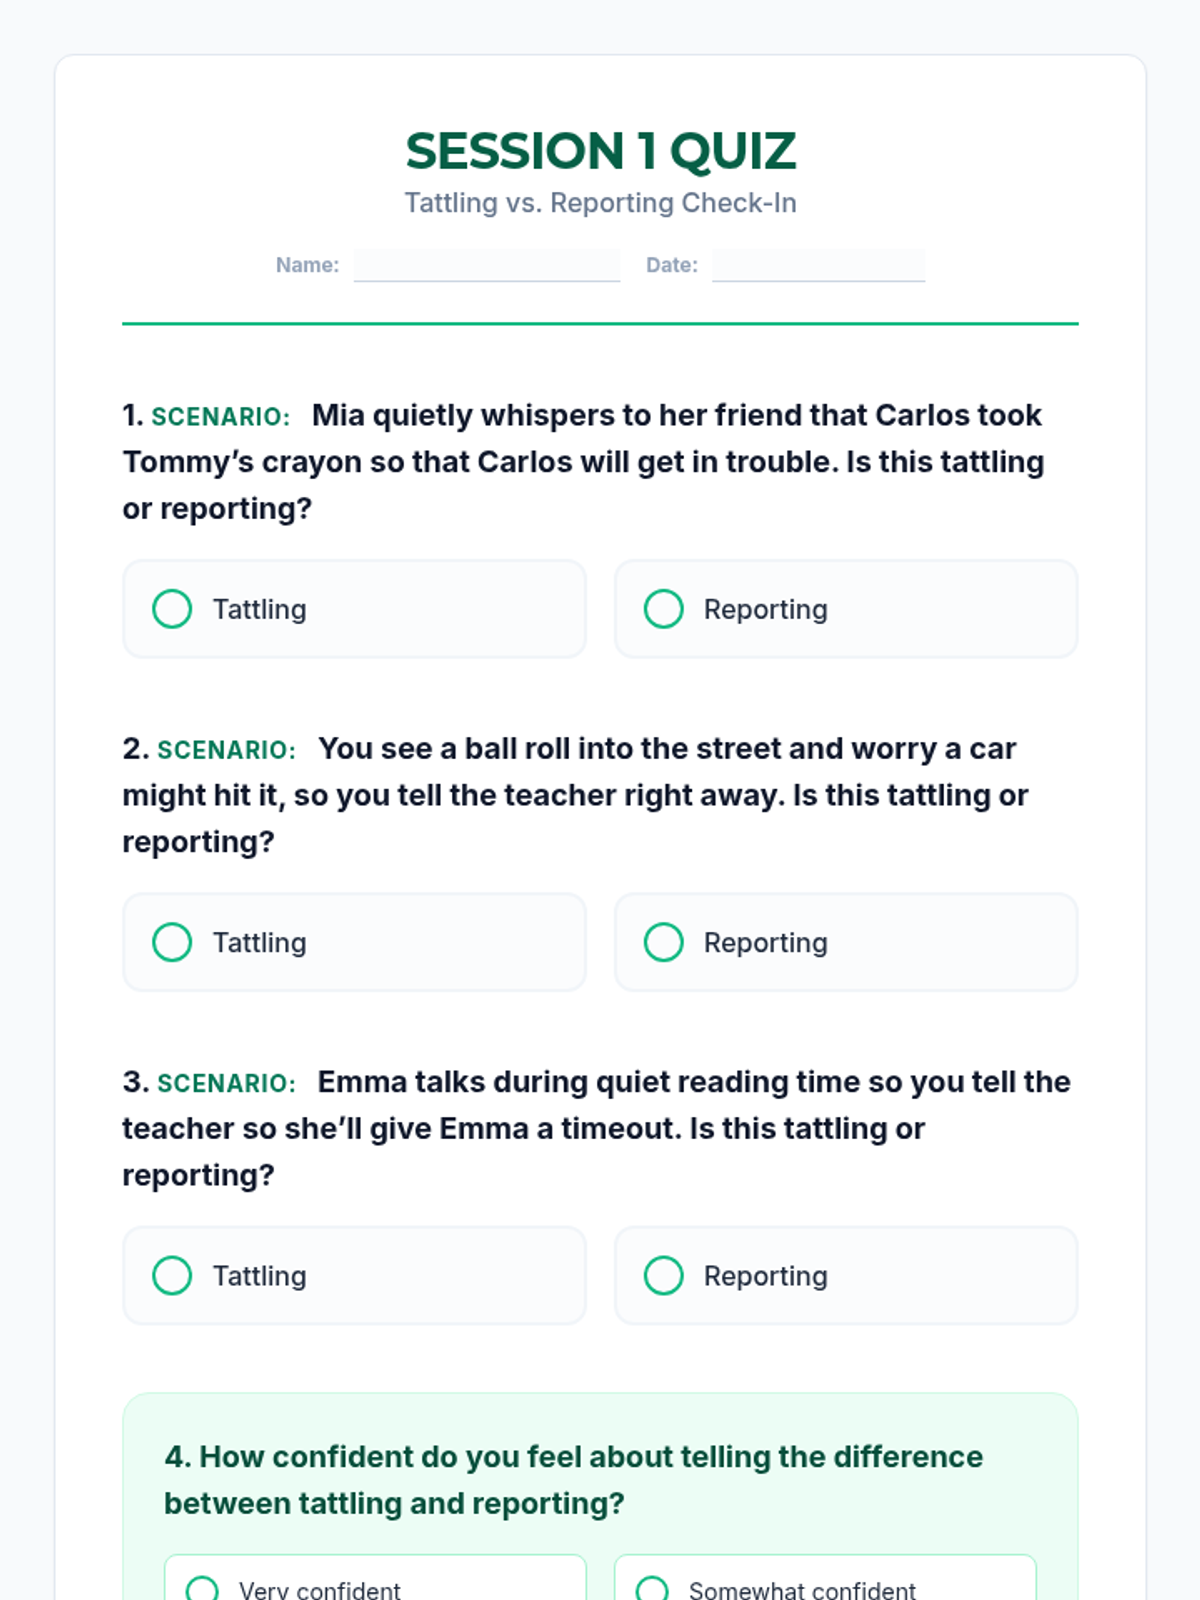Pick Reporting for the Emma scenario
1200x1600 pixels.
(x=845, y=1275)
